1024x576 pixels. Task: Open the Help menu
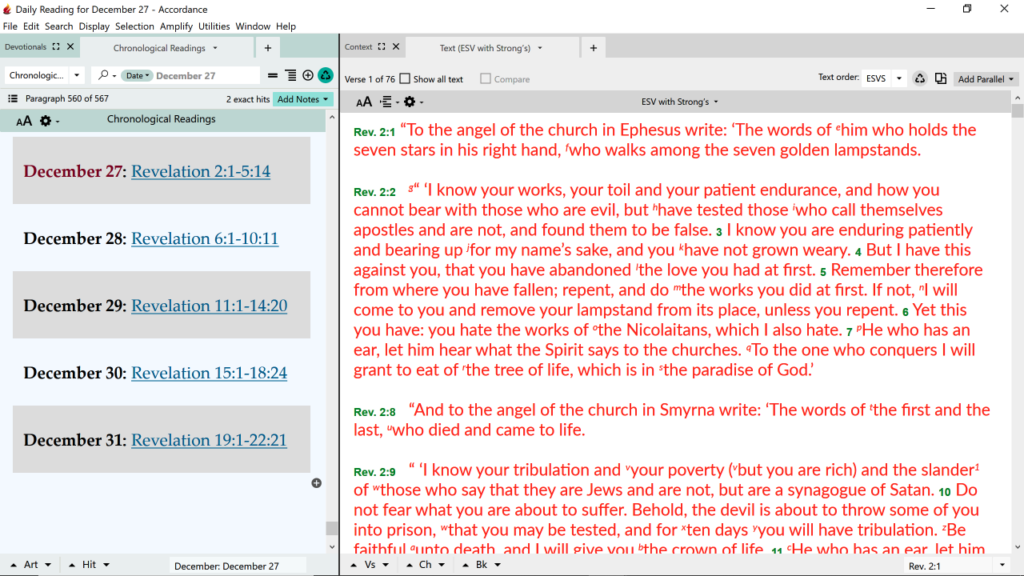pyautogui.click(x=286, y=26)
